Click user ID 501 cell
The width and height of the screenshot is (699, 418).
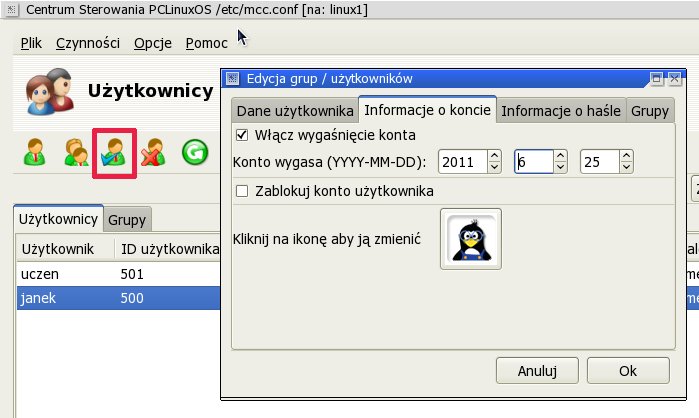coord(132,274)
